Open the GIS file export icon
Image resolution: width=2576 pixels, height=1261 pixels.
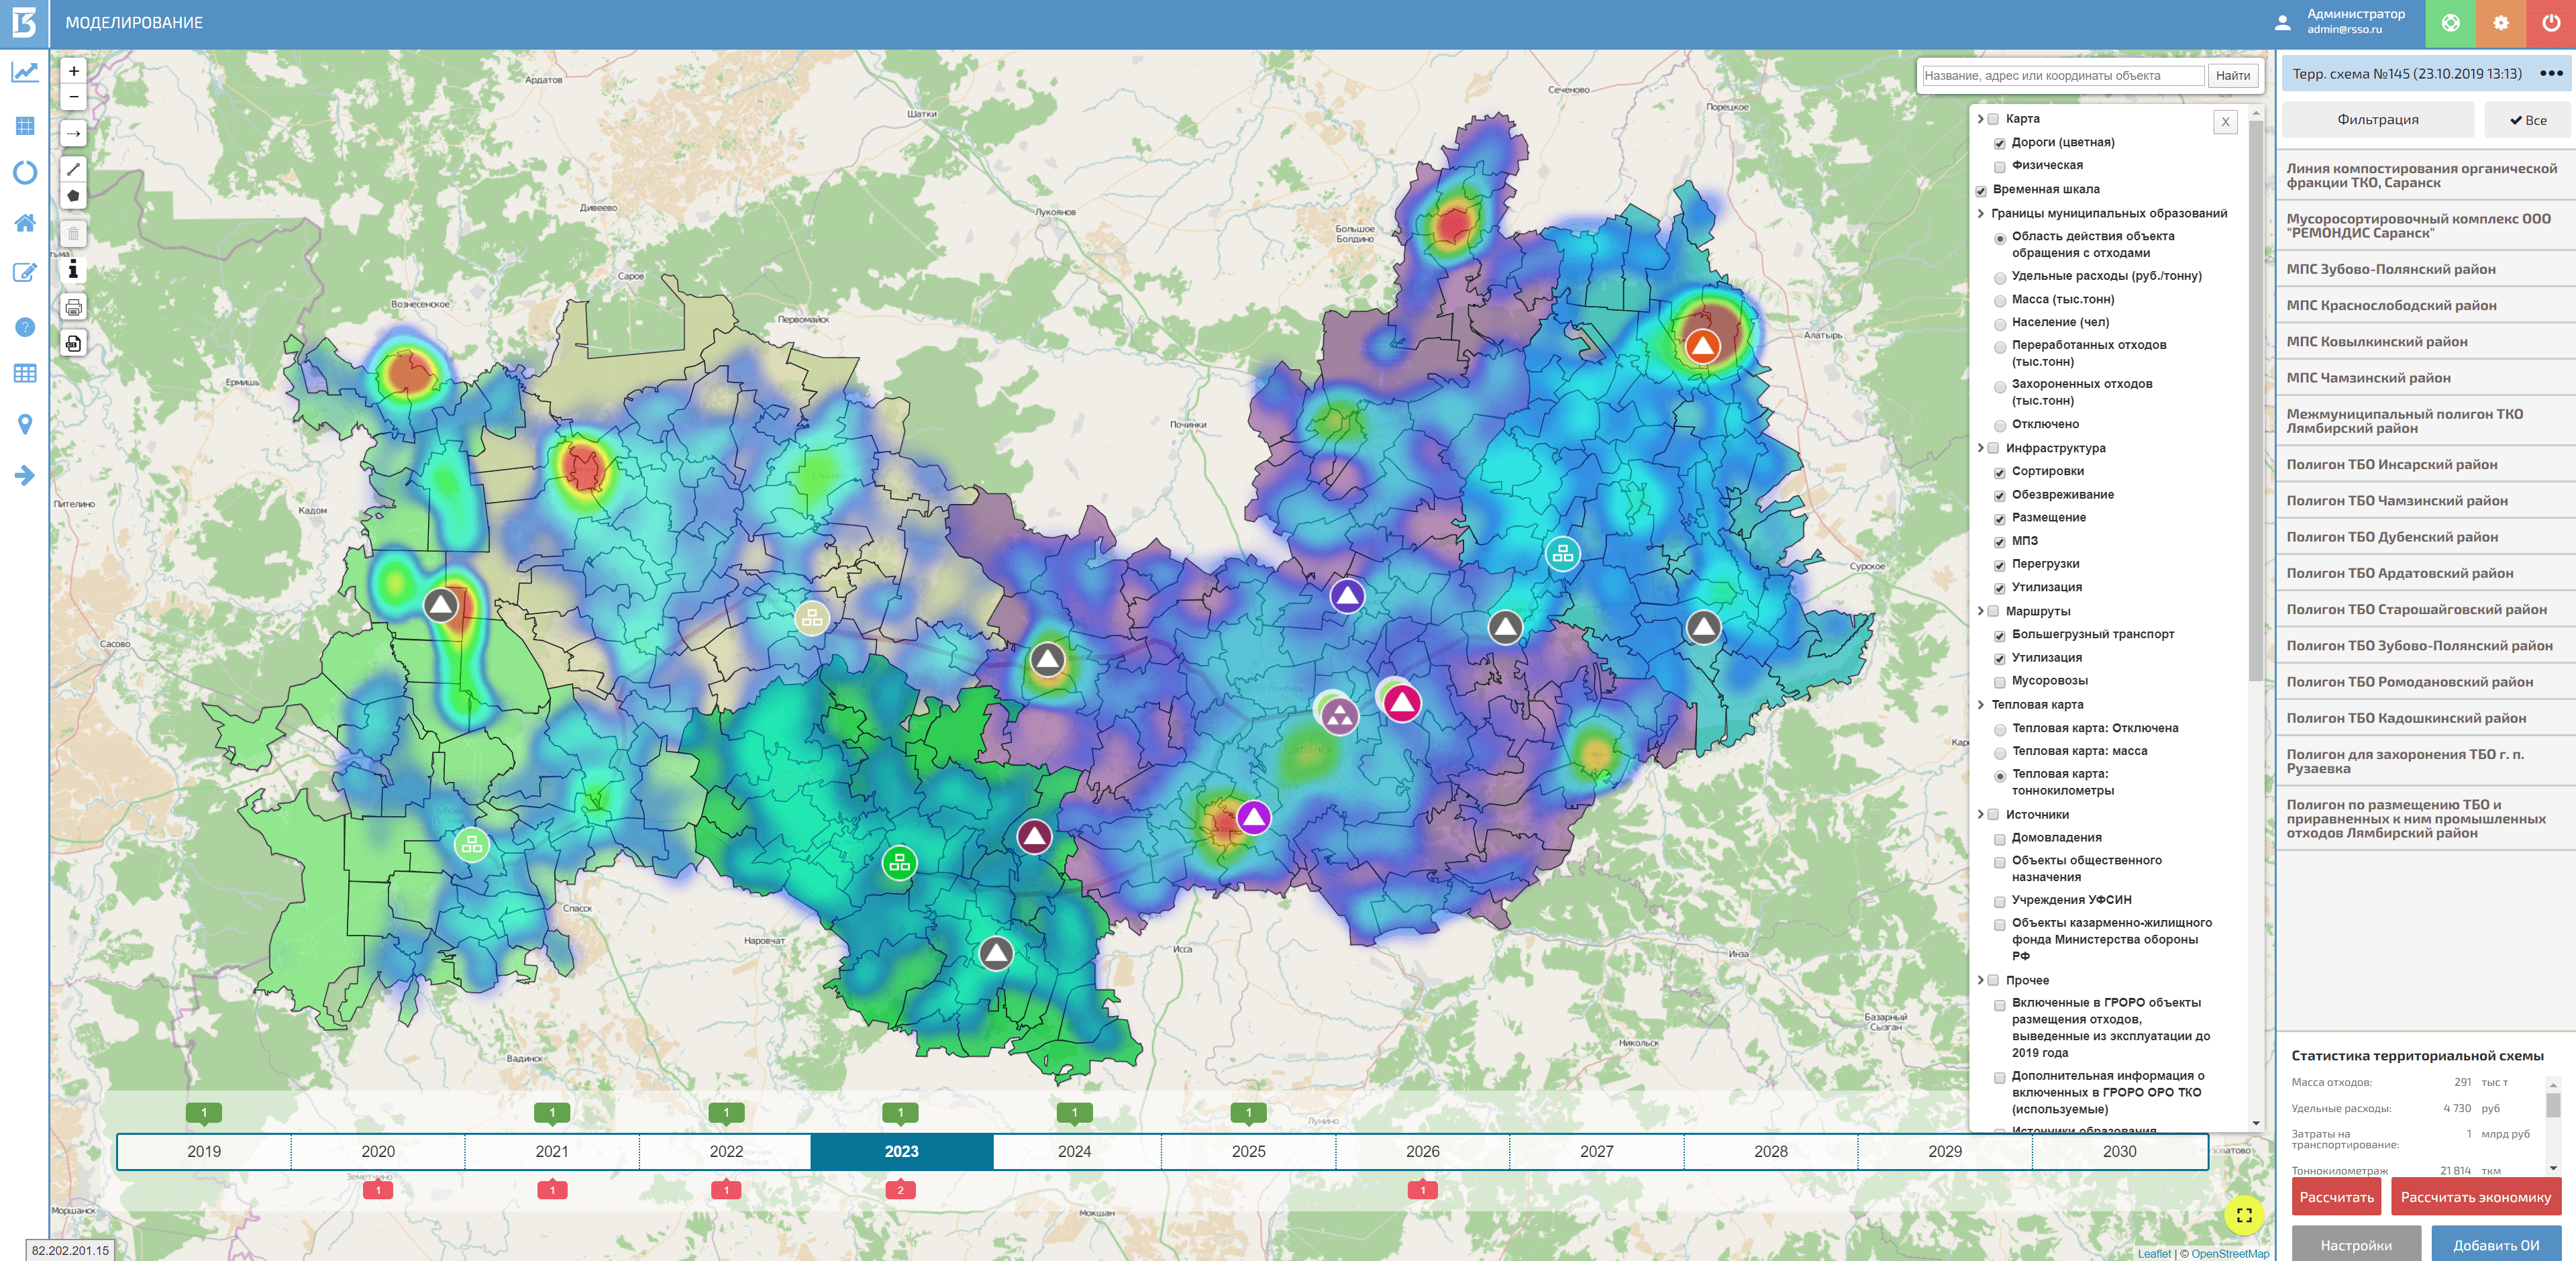[x=73, y=344]
